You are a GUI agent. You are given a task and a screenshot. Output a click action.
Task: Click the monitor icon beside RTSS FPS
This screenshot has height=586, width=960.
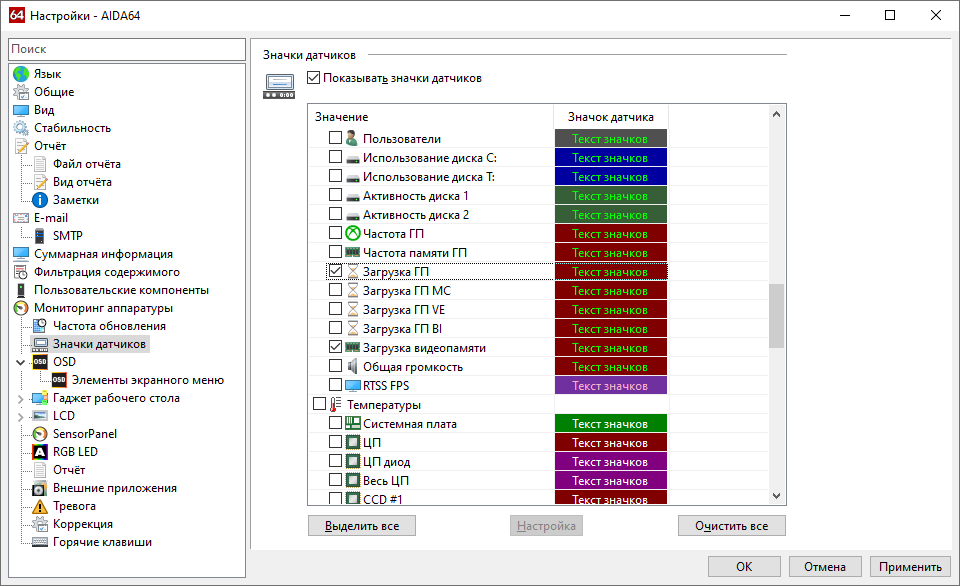pos(353,386)
